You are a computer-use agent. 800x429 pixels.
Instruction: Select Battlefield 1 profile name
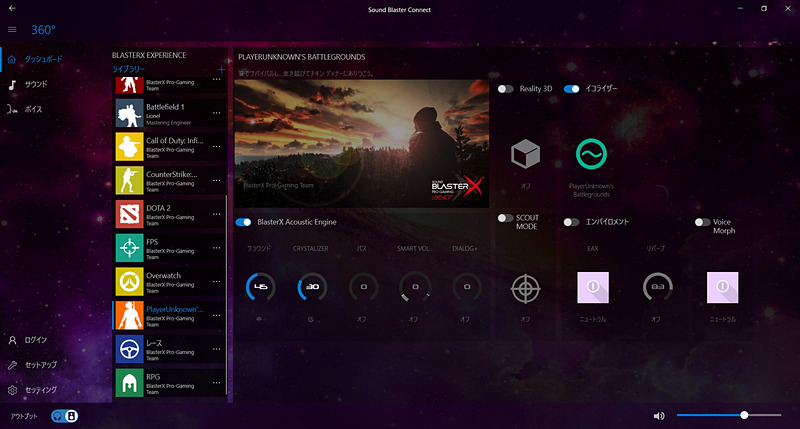point(165,107)
